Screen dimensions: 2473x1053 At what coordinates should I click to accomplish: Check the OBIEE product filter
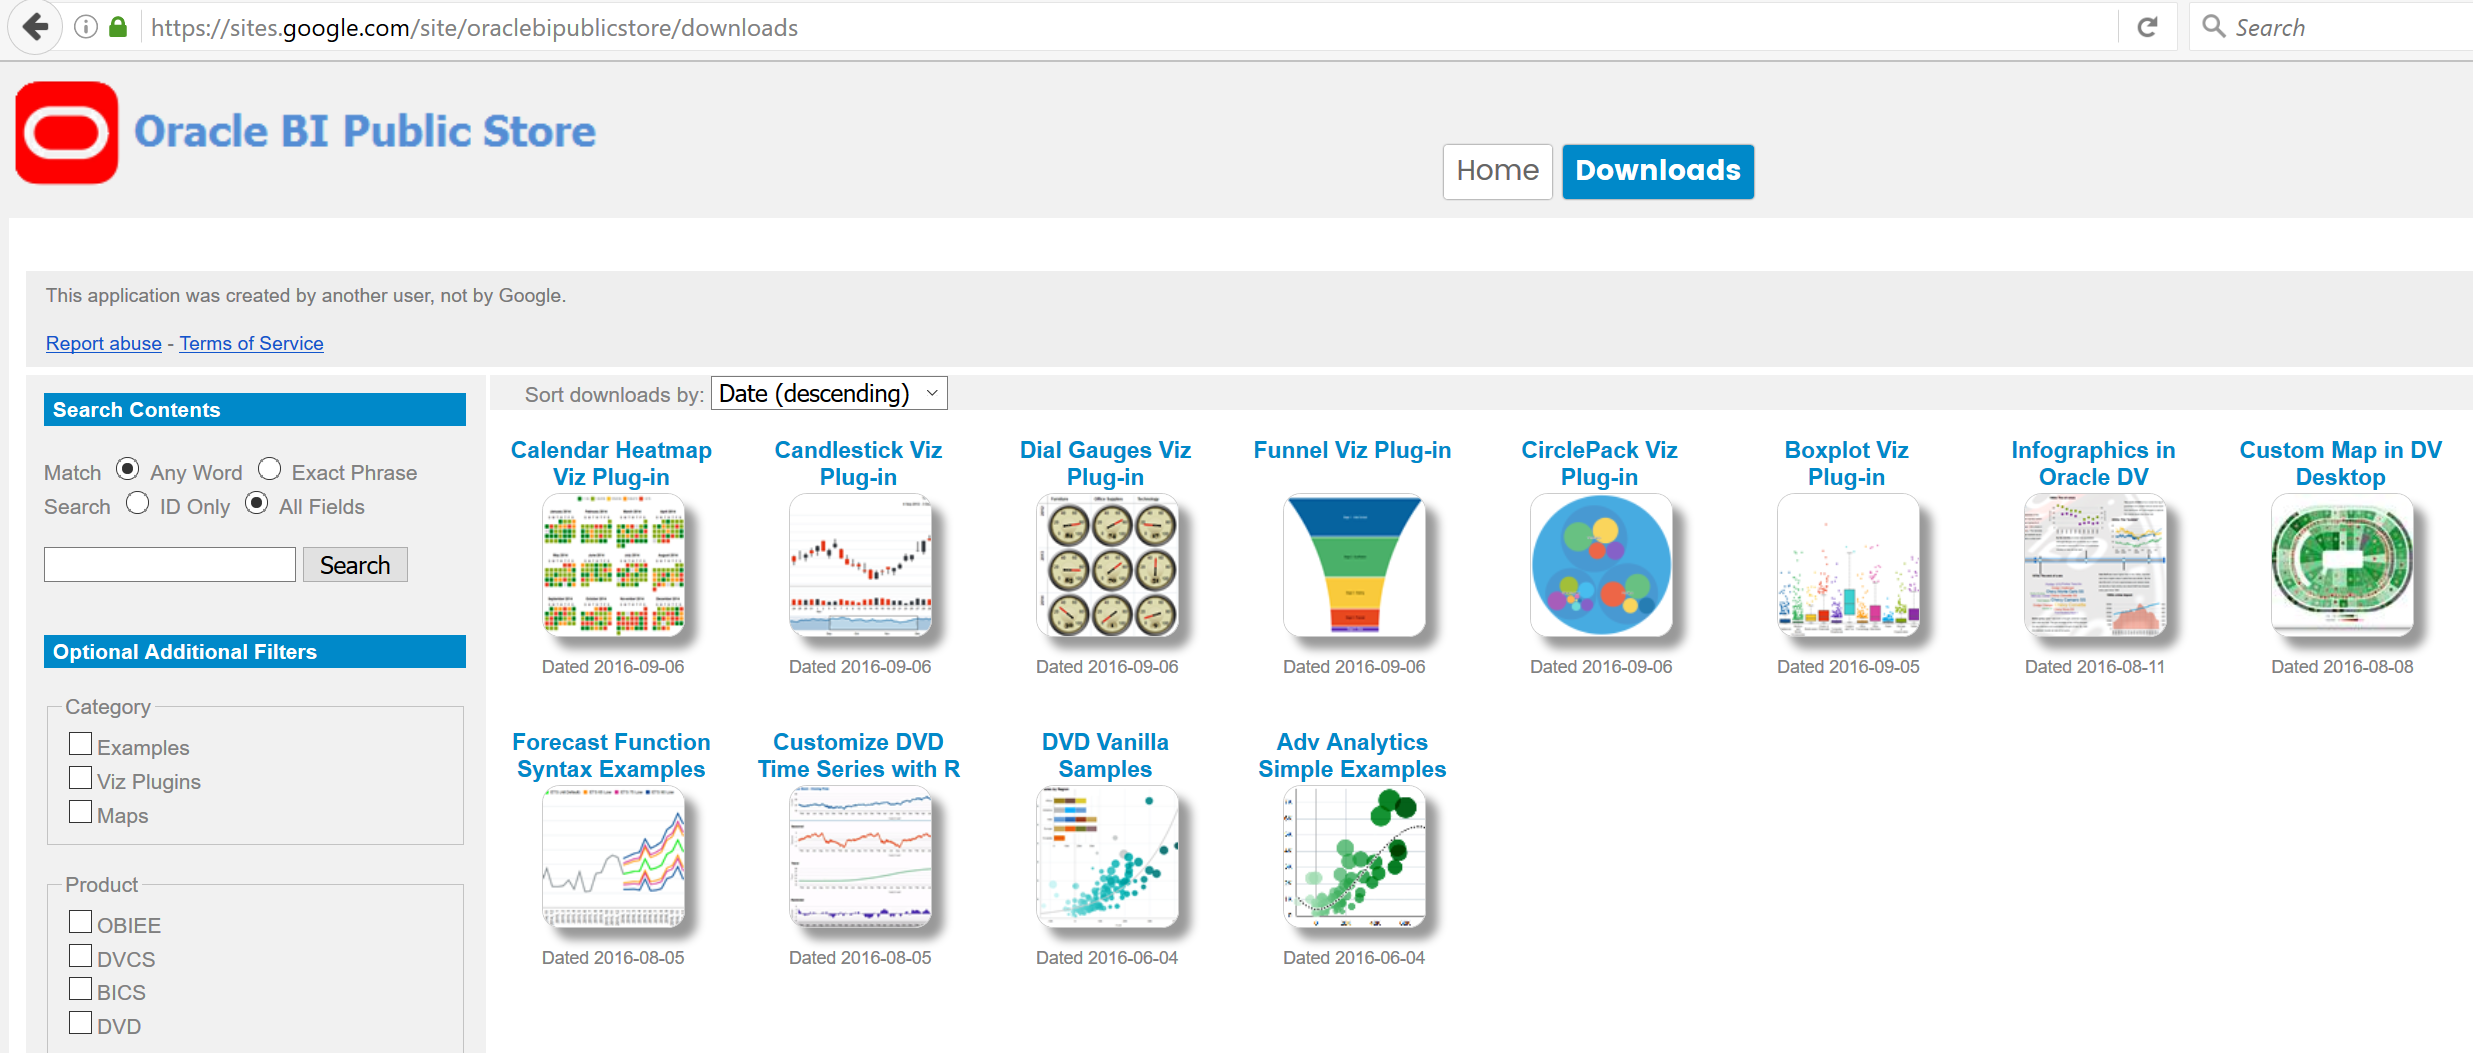coord(80,921)
